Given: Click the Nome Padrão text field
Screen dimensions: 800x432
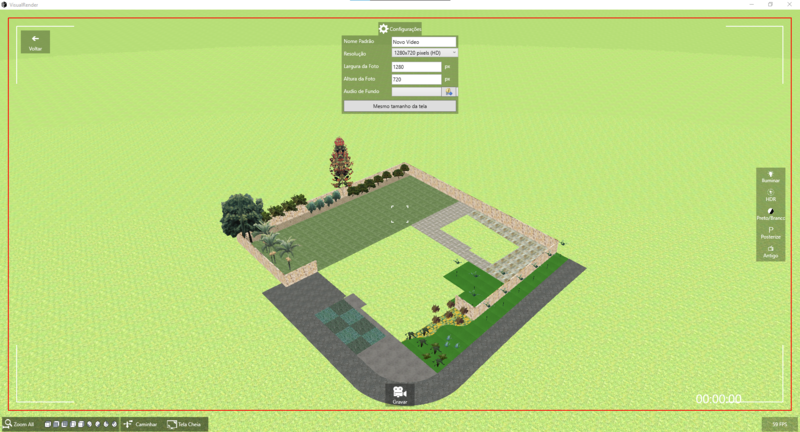Looking at the screenshot, I should tap(423, 42).
